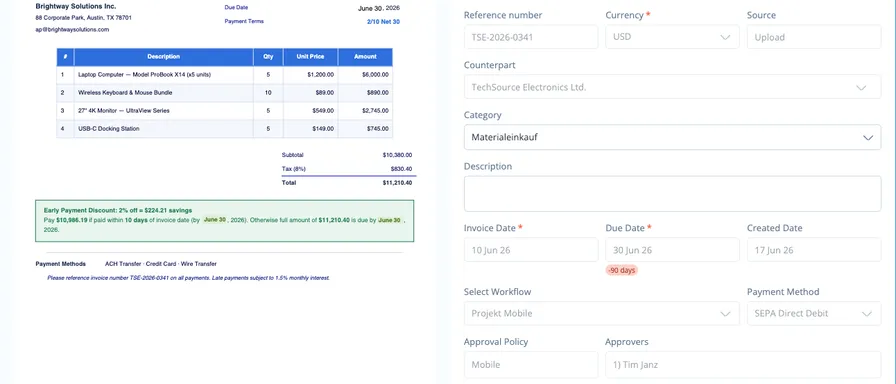
Task: Open the Category Materialeinkauf dropdown
Action: click(x=672, y=137)
